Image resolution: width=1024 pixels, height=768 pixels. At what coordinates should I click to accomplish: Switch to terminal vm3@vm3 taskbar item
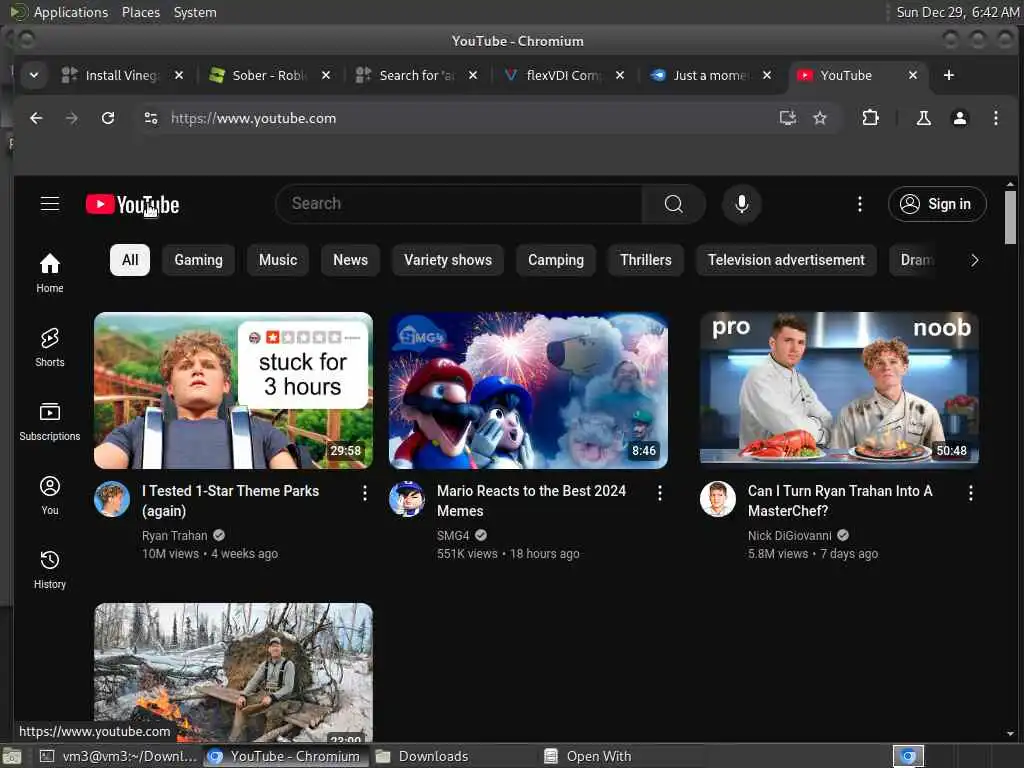tap(119, 756)
